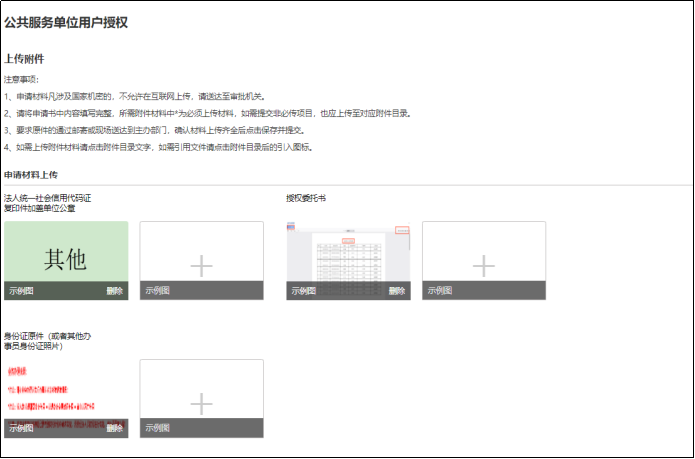View 示例图 on the empty 授权委托书 slot
This screenshot has width=695, height=459.
tap(440, 291)
